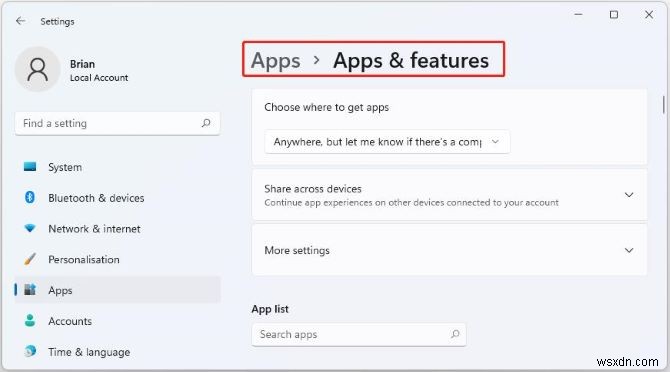This screenshot has width=670, height=372.
Task: Open the 'Anywhere, but let me know' dropdown
Action: click(x=387, y=142)
